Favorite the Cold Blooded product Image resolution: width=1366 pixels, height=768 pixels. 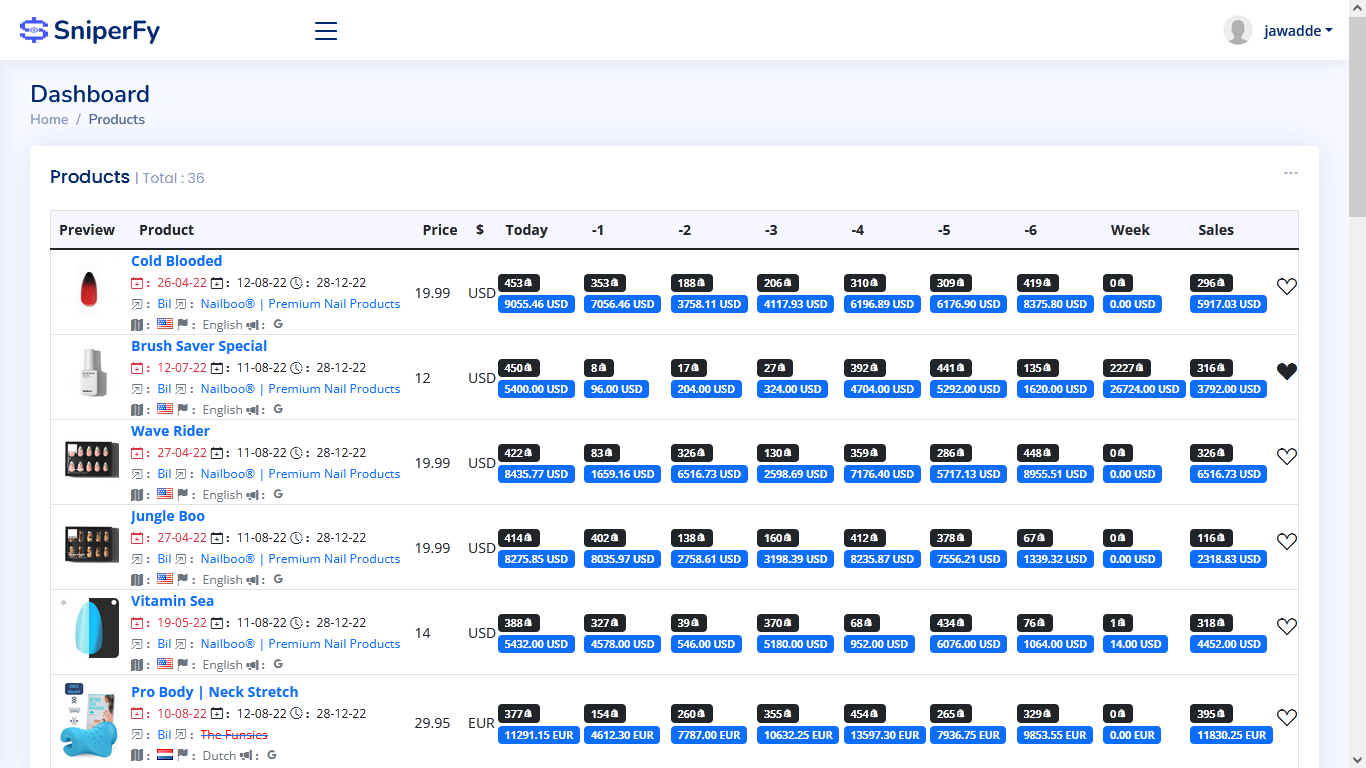[x=1287, y=286]
